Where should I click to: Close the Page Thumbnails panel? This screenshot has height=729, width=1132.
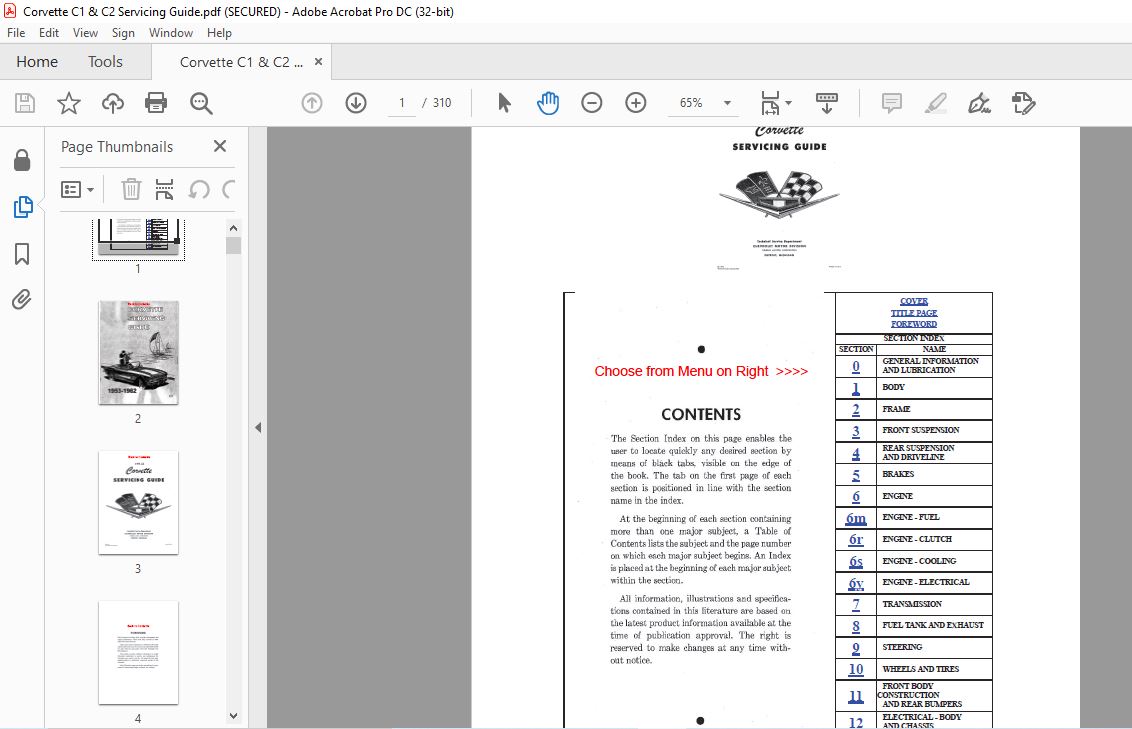220,147
